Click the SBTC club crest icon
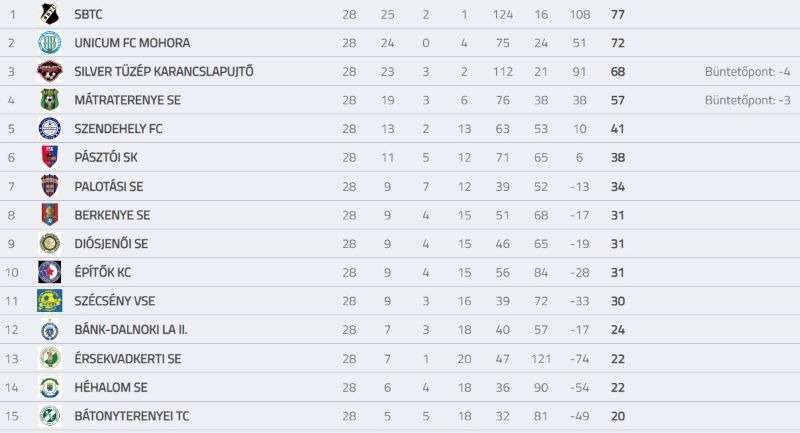Image resolution: width=800 pixels, height=433 pixels. point(49,14)
